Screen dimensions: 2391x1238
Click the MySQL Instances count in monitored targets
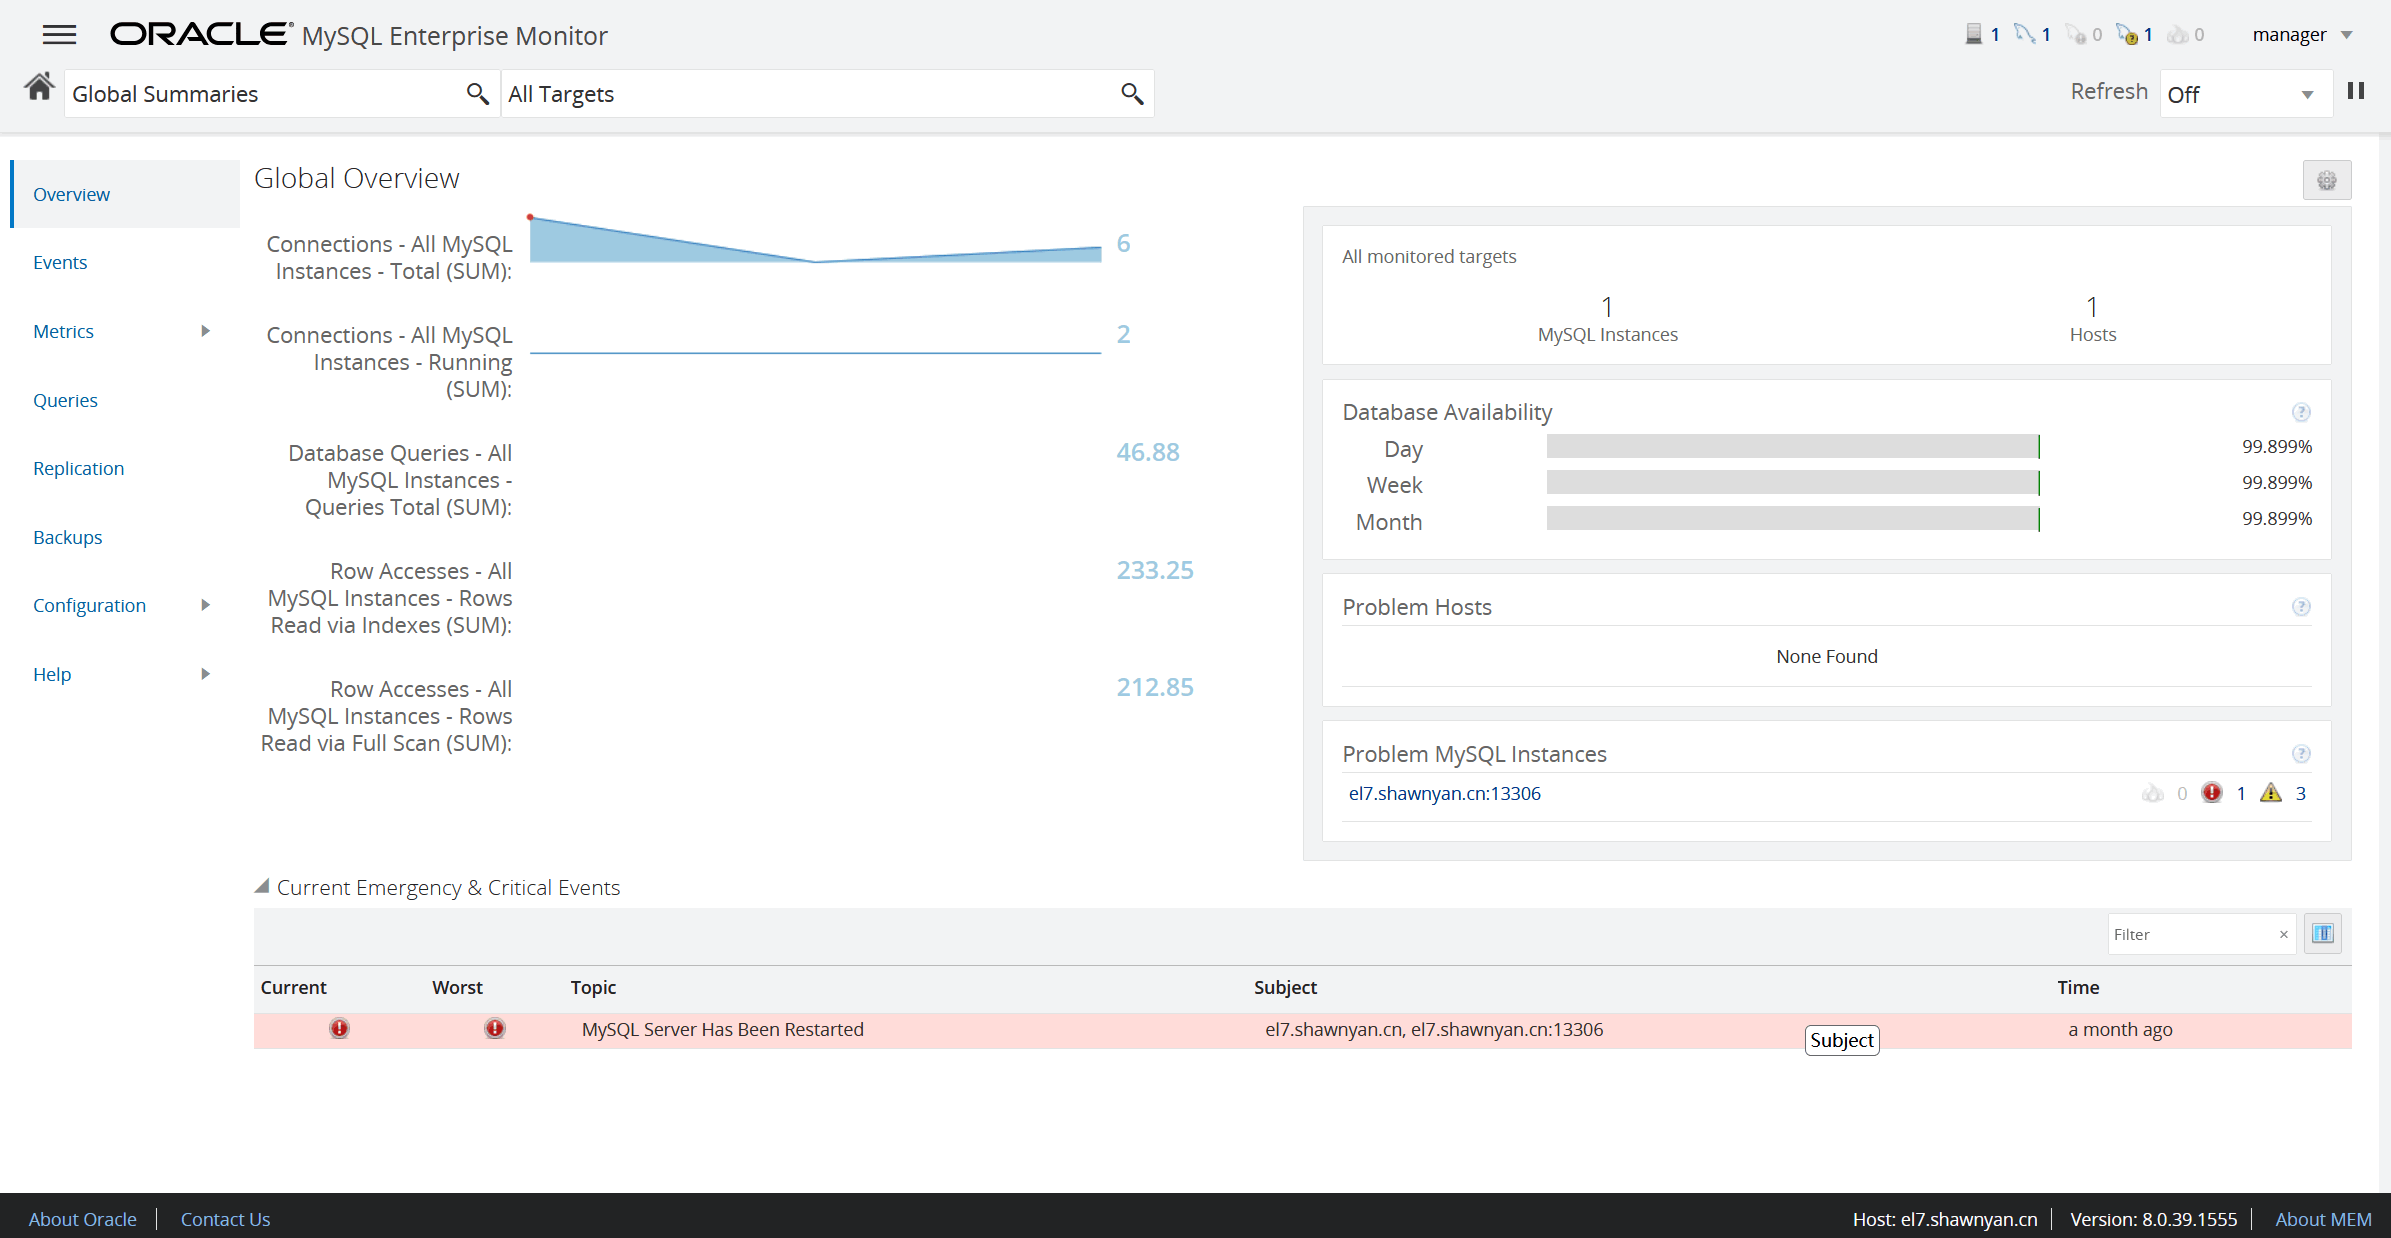pyautogui.click(x=1607, y=306)
